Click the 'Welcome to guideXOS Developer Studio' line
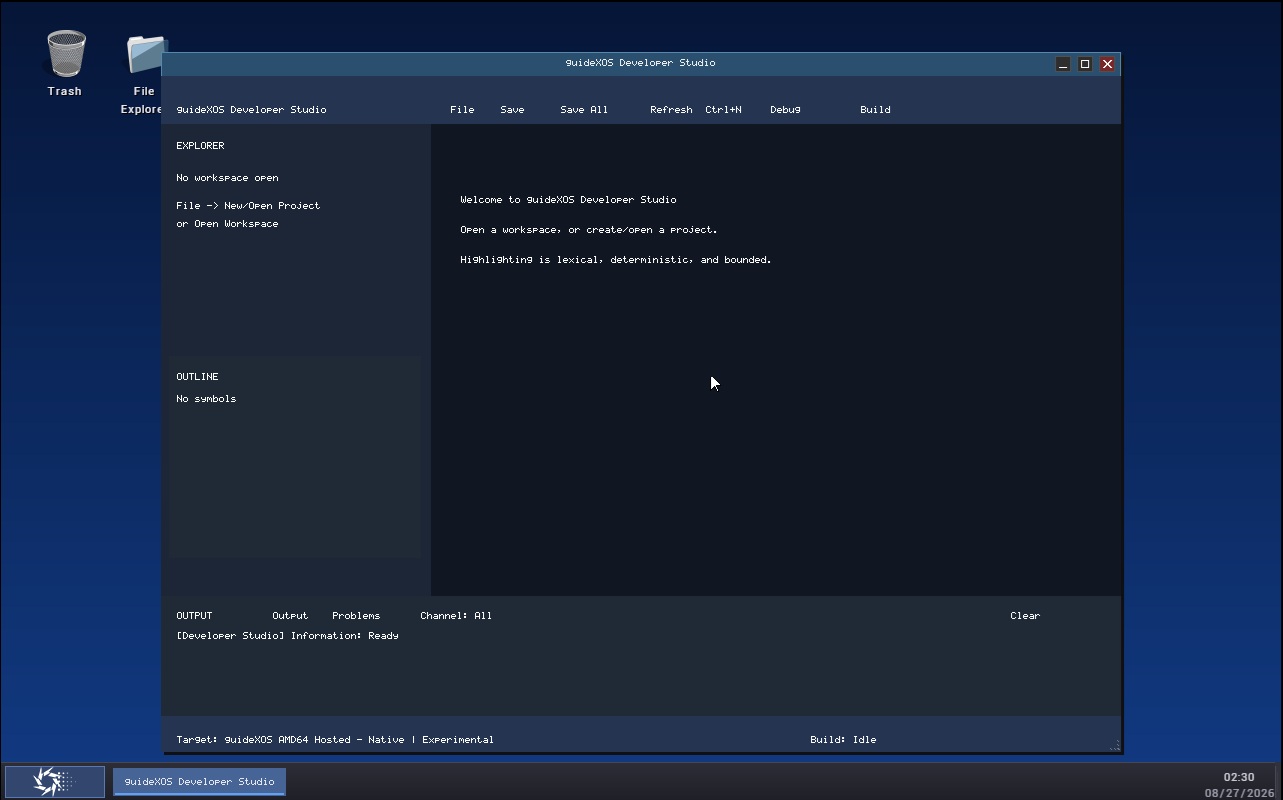 (568, 200)
